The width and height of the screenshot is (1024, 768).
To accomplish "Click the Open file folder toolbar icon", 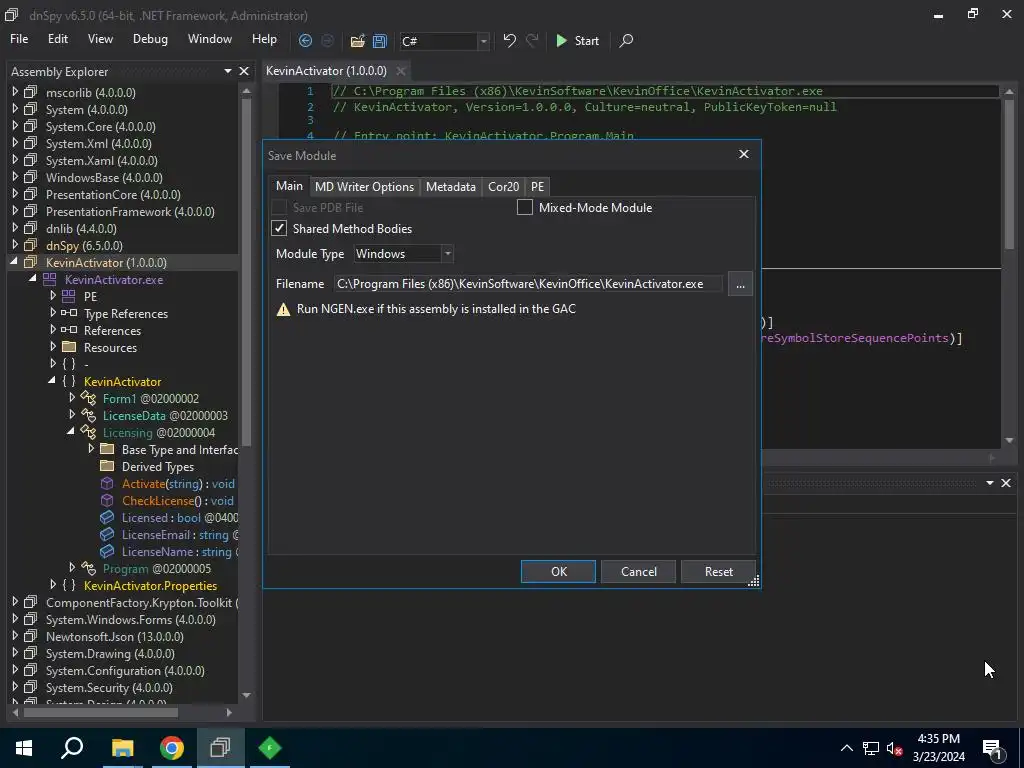I will [357, 40].
